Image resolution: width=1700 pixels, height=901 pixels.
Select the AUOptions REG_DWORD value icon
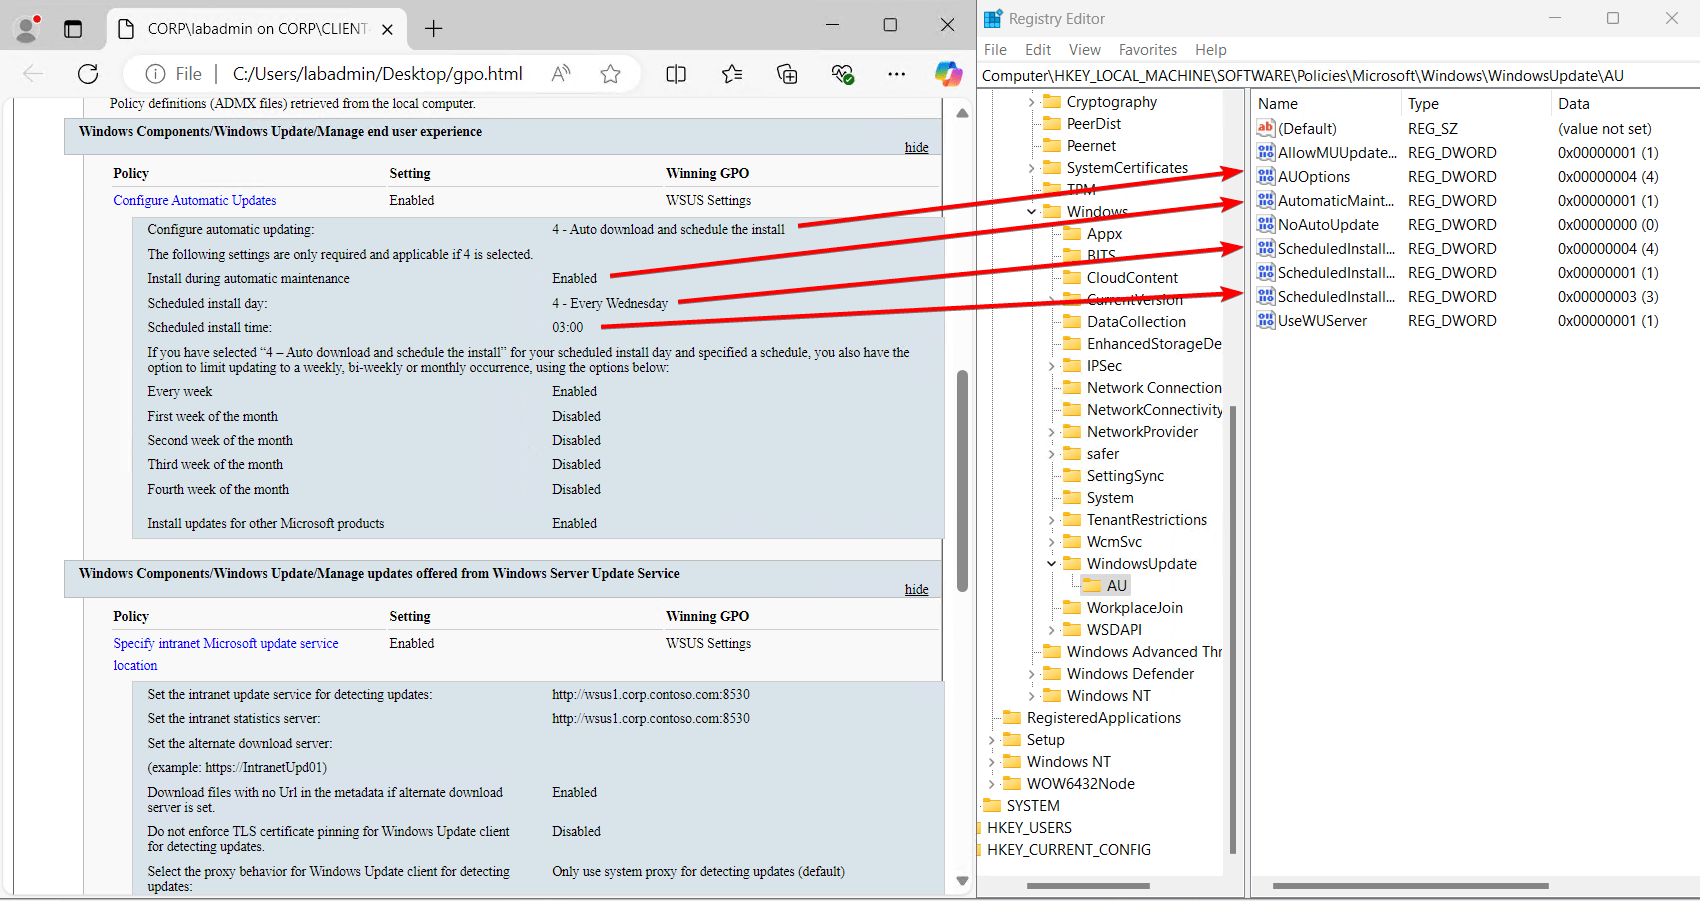(x=1265, y=176)
